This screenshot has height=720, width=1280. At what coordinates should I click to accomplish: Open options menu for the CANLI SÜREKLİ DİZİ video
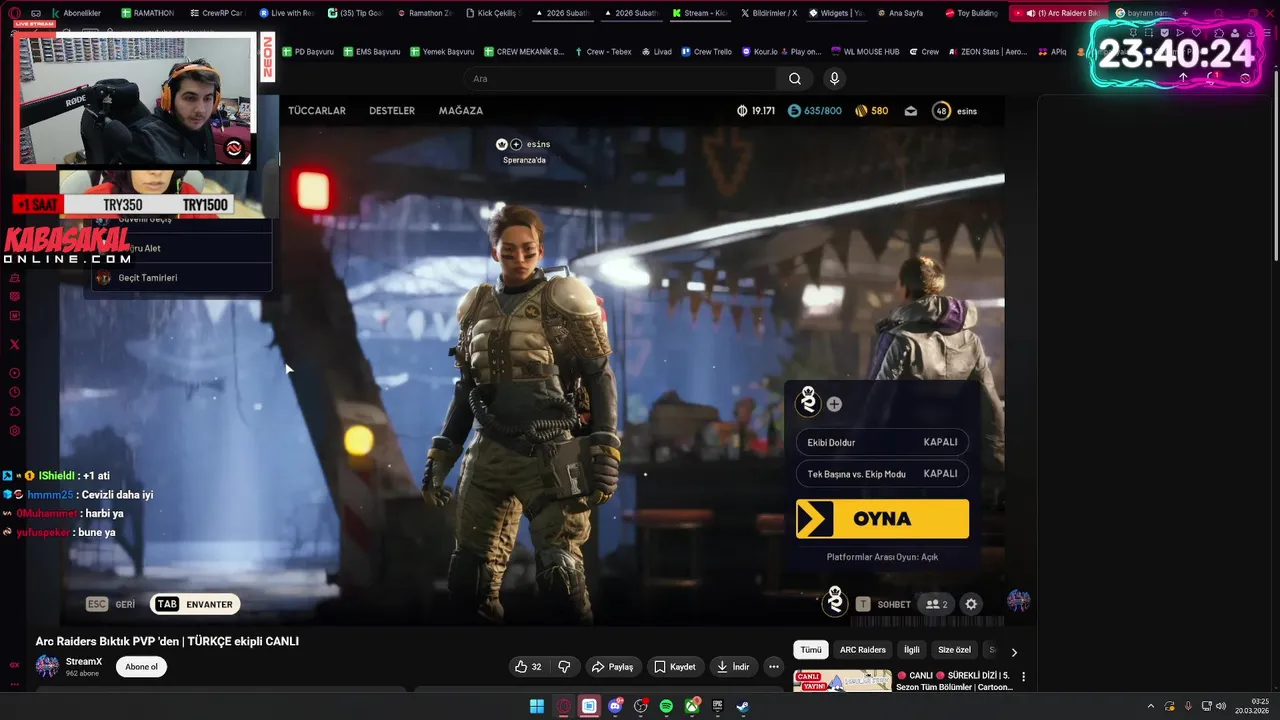tap(1023, 677)
